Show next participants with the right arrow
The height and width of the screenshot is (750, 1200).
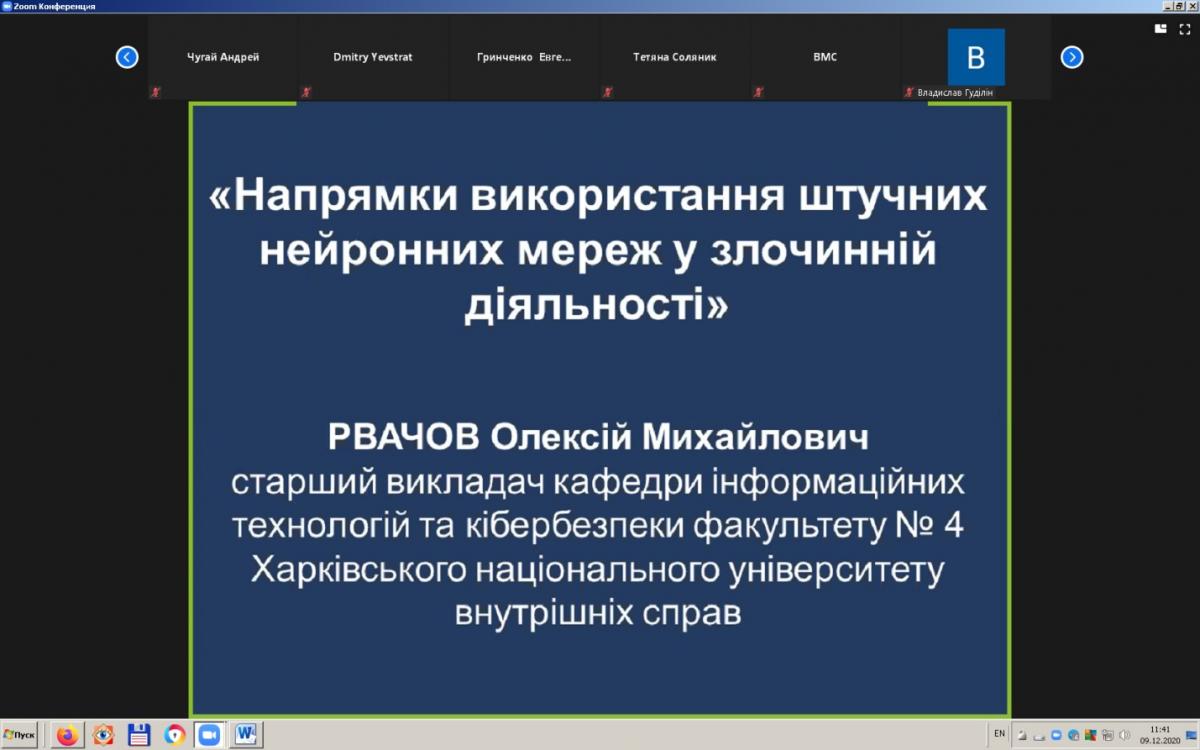[1072, 57]
